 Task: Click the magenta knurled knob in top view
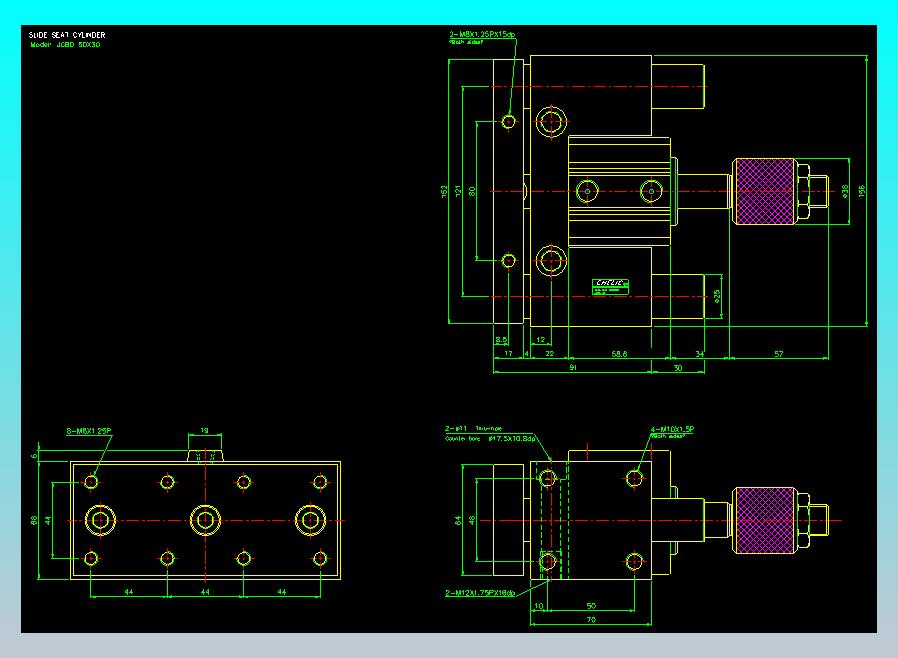click(763, 191)
